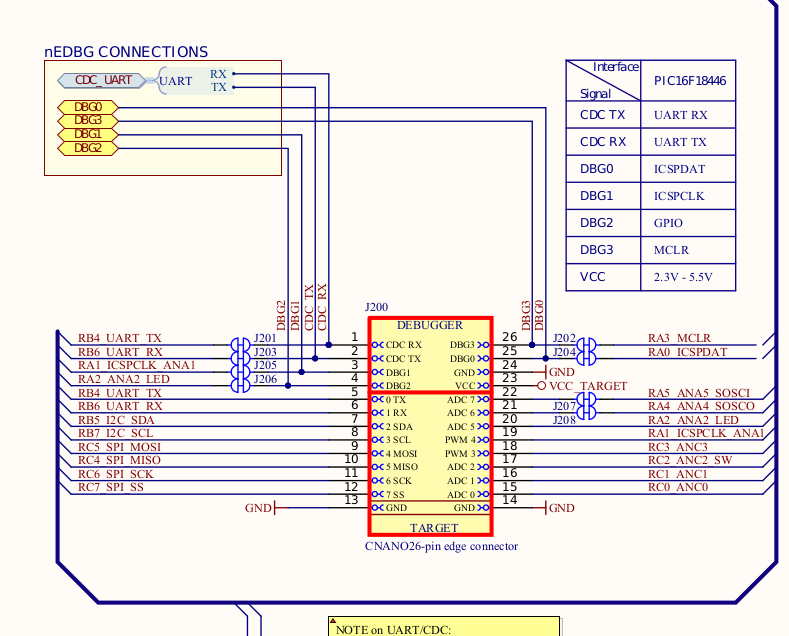Image resolution: width=789 pixels, height=636 pixels.
Task: Select net label RC5_SPI_MOSI
Action: point(119,447)
